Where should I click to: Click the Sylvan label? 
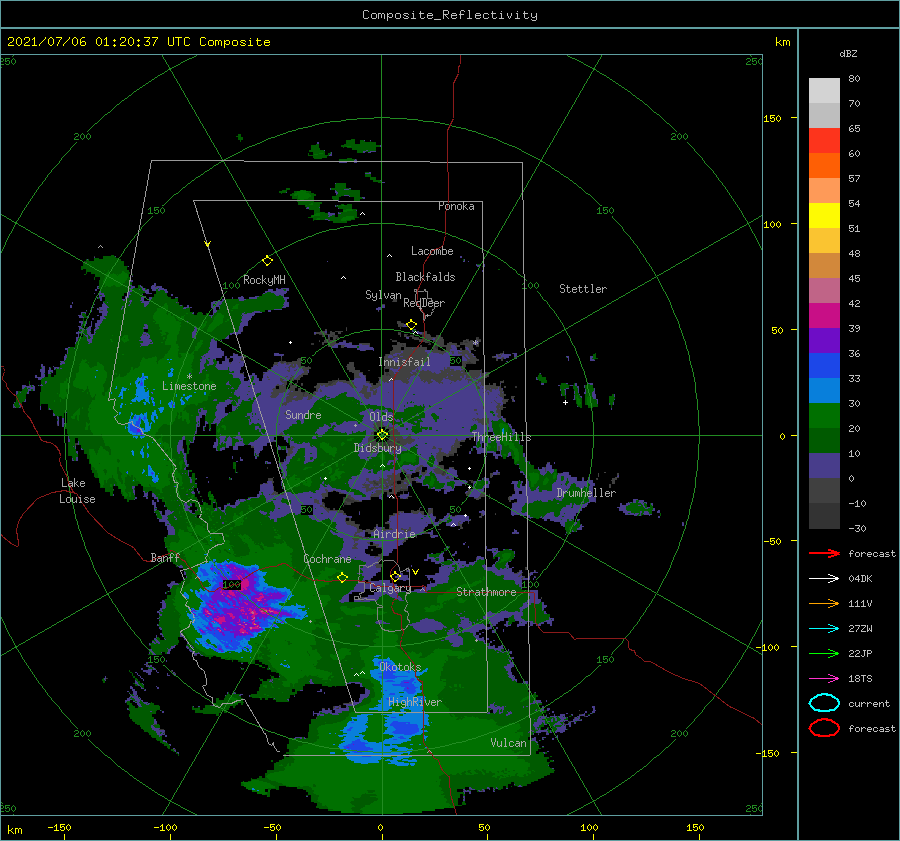383,295
